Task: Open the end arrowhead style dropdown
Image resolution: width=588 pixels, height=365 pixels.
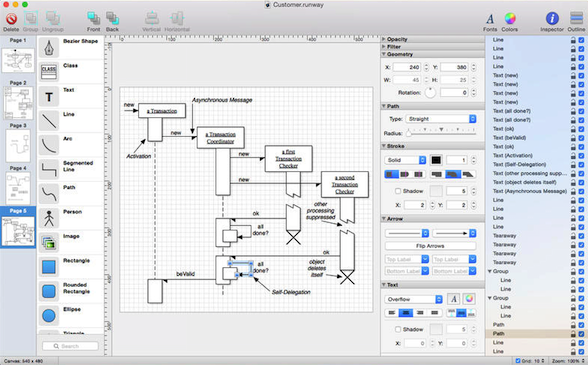Action: (x=454, y=233)
